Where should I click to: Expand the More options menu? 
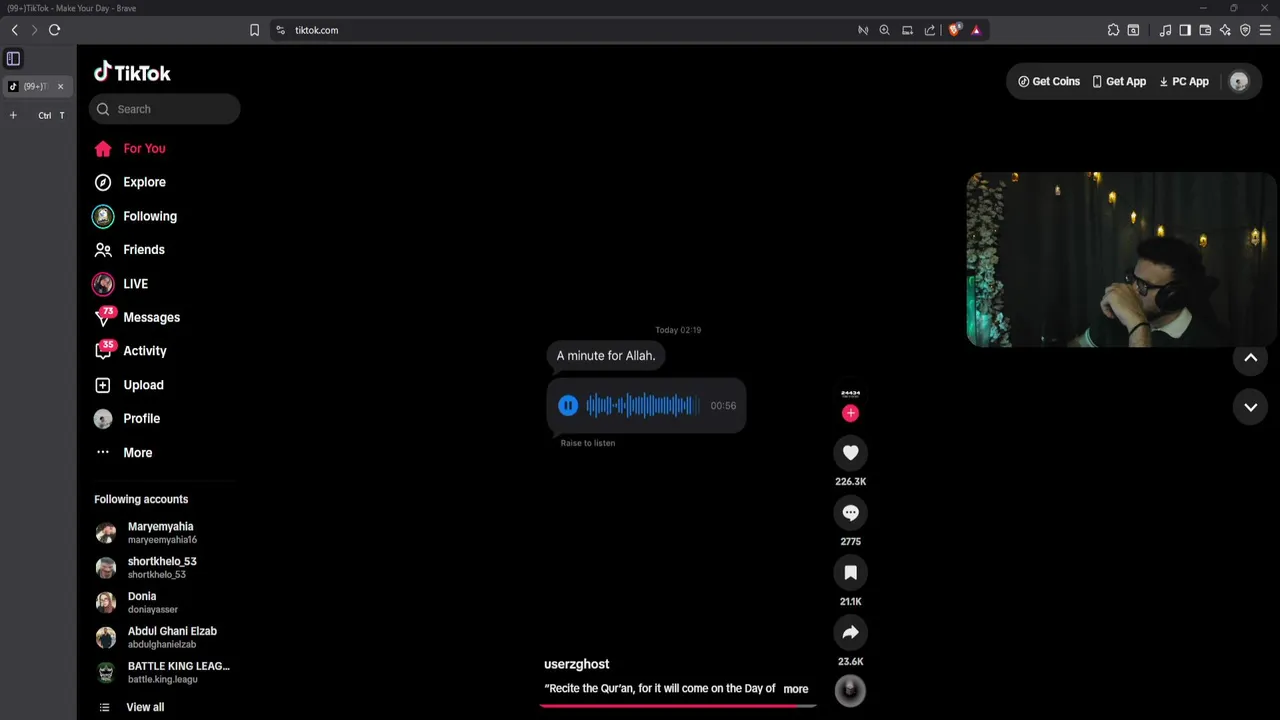[124, 453]
